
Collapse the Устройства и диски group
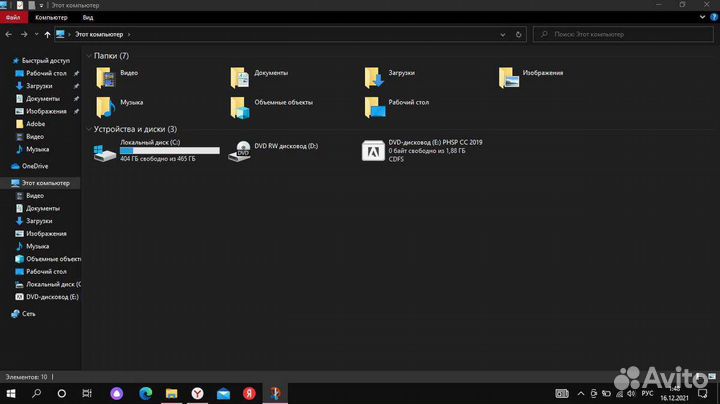(x=89, y=129)
